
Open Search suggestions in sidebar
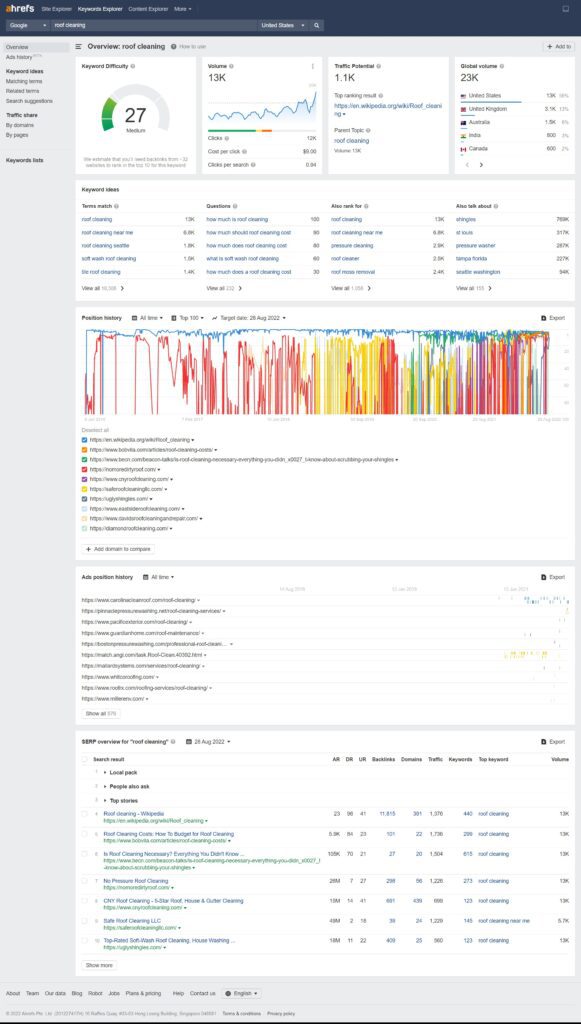click(x=29, y=101)
